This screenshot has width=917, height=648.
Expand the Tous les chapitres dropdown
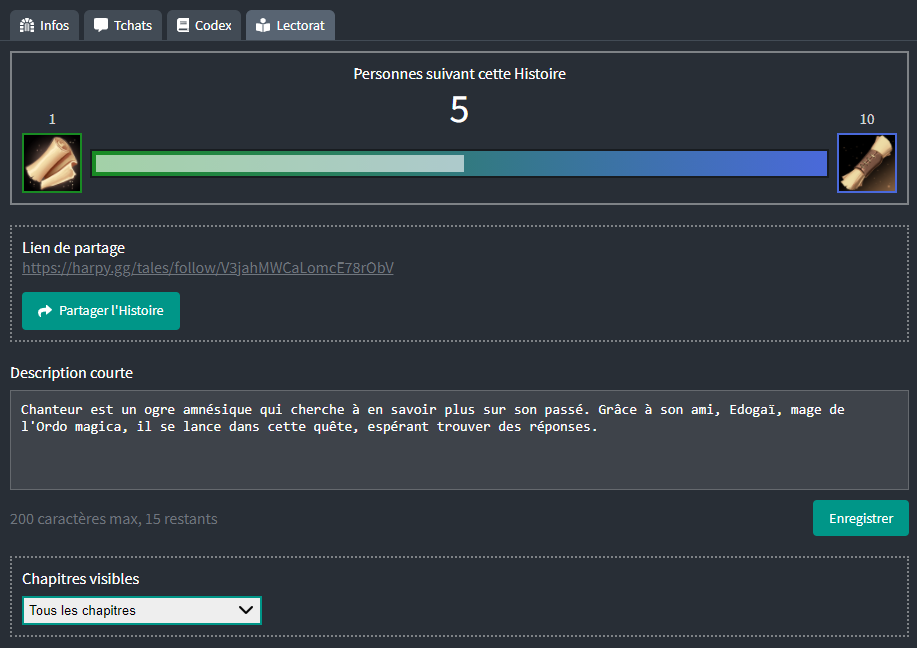point(141,610)
